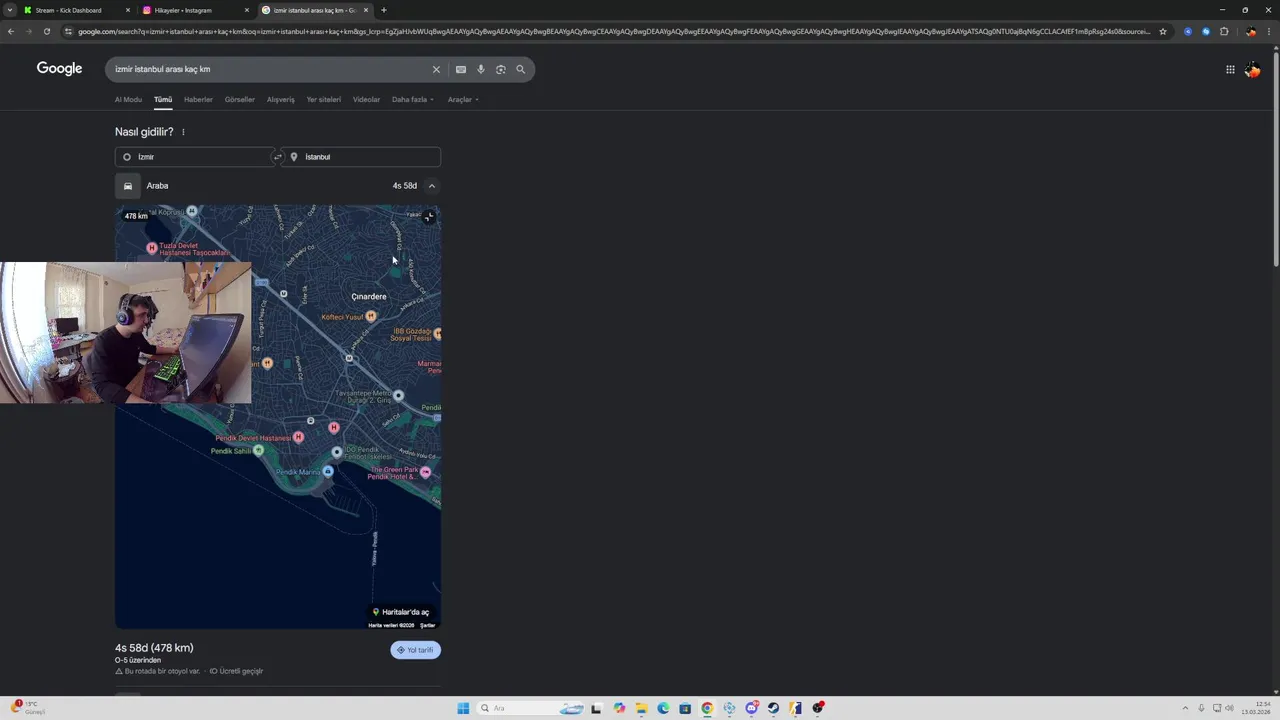
Task: Edit the İstanbul destination field
Action: click(361, 157)
